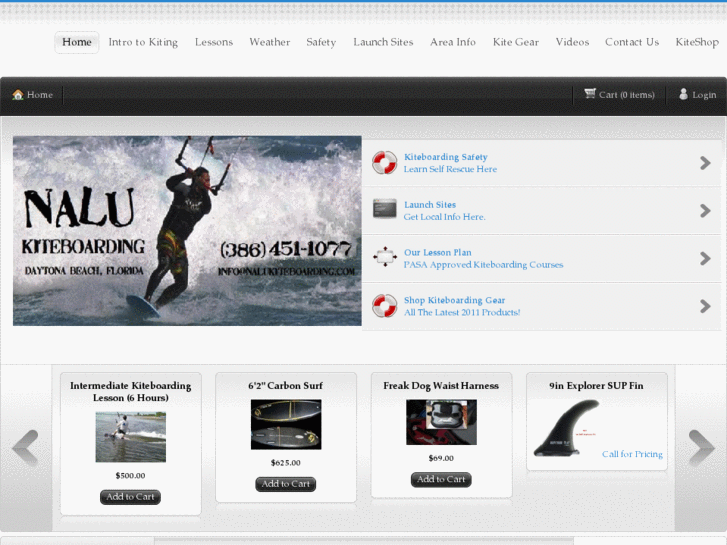Click the monitor icon beside Launch Sites

(x=385, y=209)
